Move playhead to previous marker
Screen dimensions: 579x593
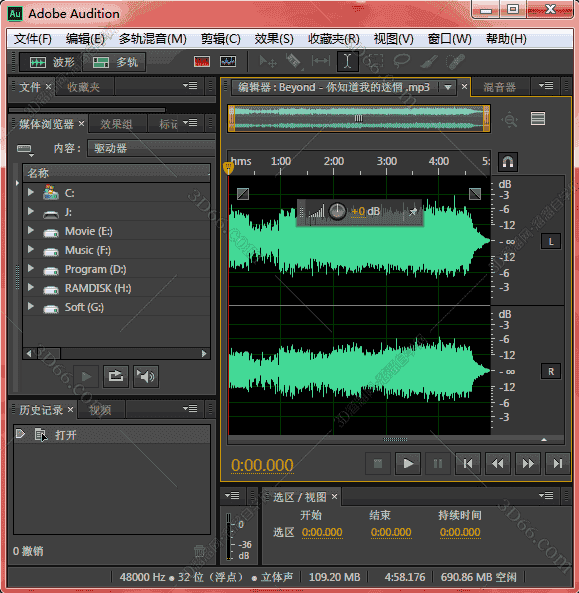pyautogui.click(x=468, y=464)
